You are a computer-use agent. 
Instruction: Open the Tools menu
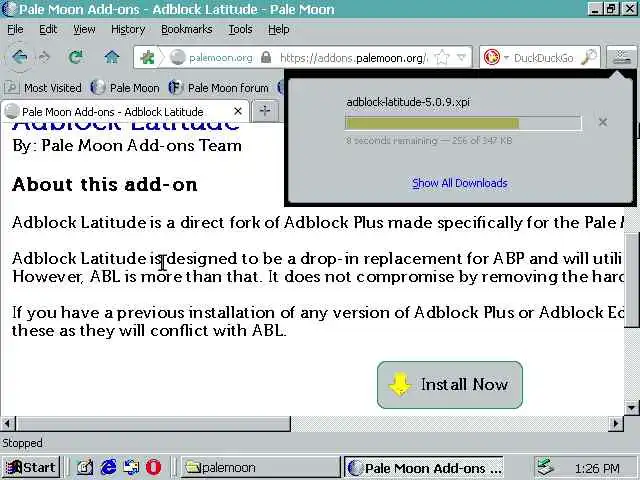pyautogui.click(x=240, y=29)
